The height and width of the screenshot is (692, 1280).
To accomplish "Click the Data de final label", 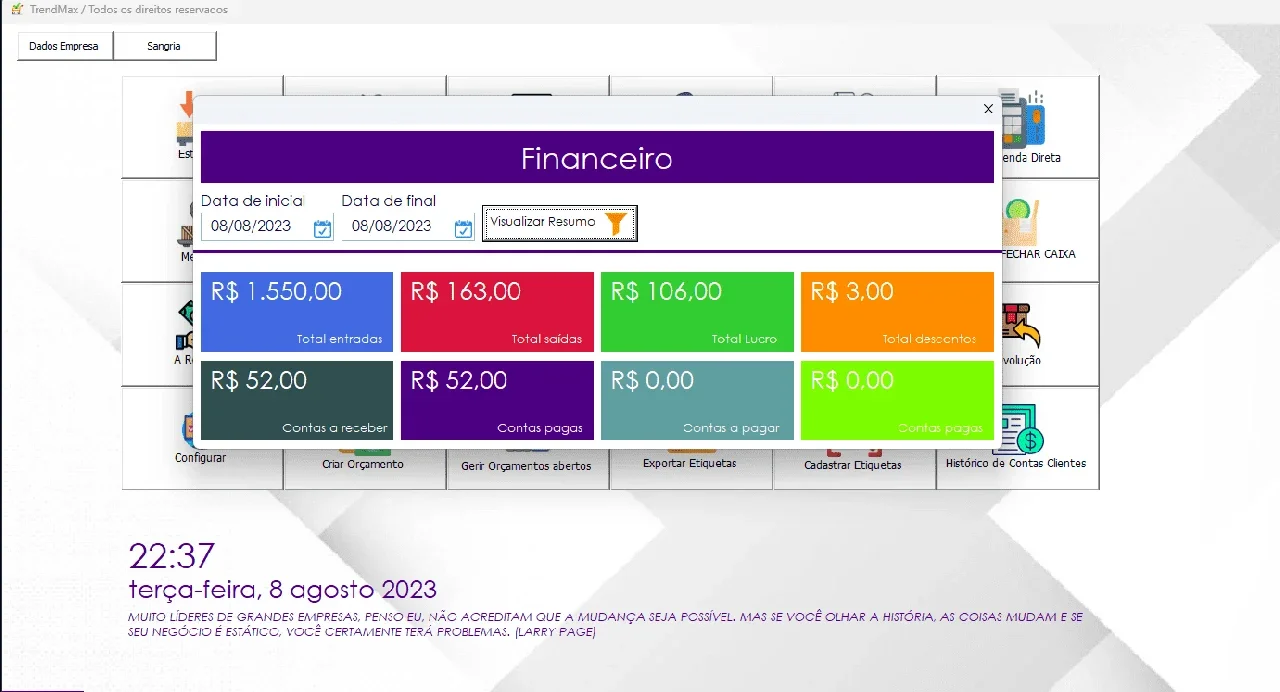I will click(389, 201).
